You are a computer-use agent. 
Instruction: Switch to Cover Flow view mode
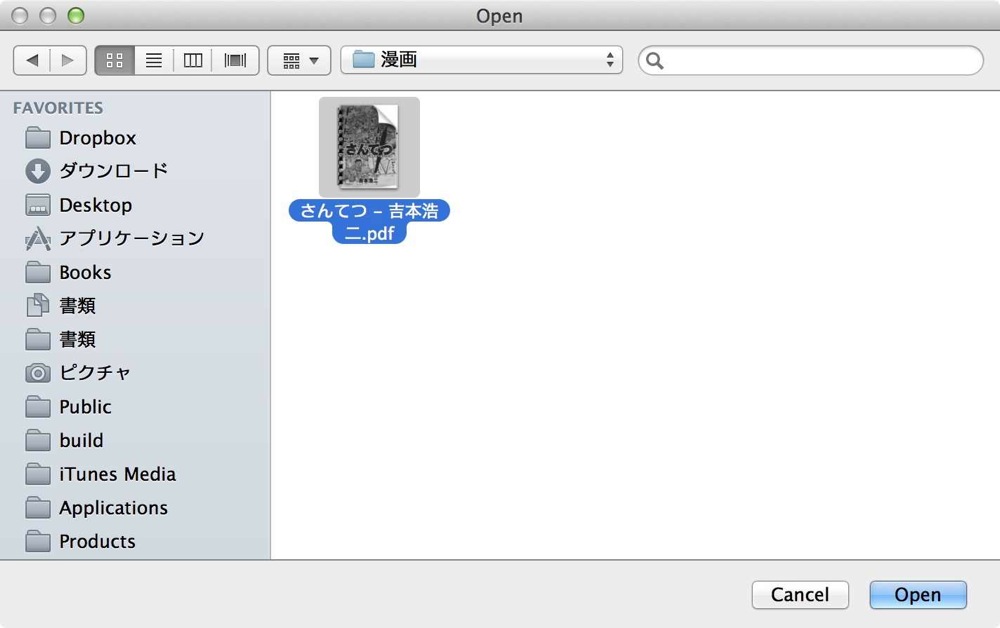click(x=235, y=61)
